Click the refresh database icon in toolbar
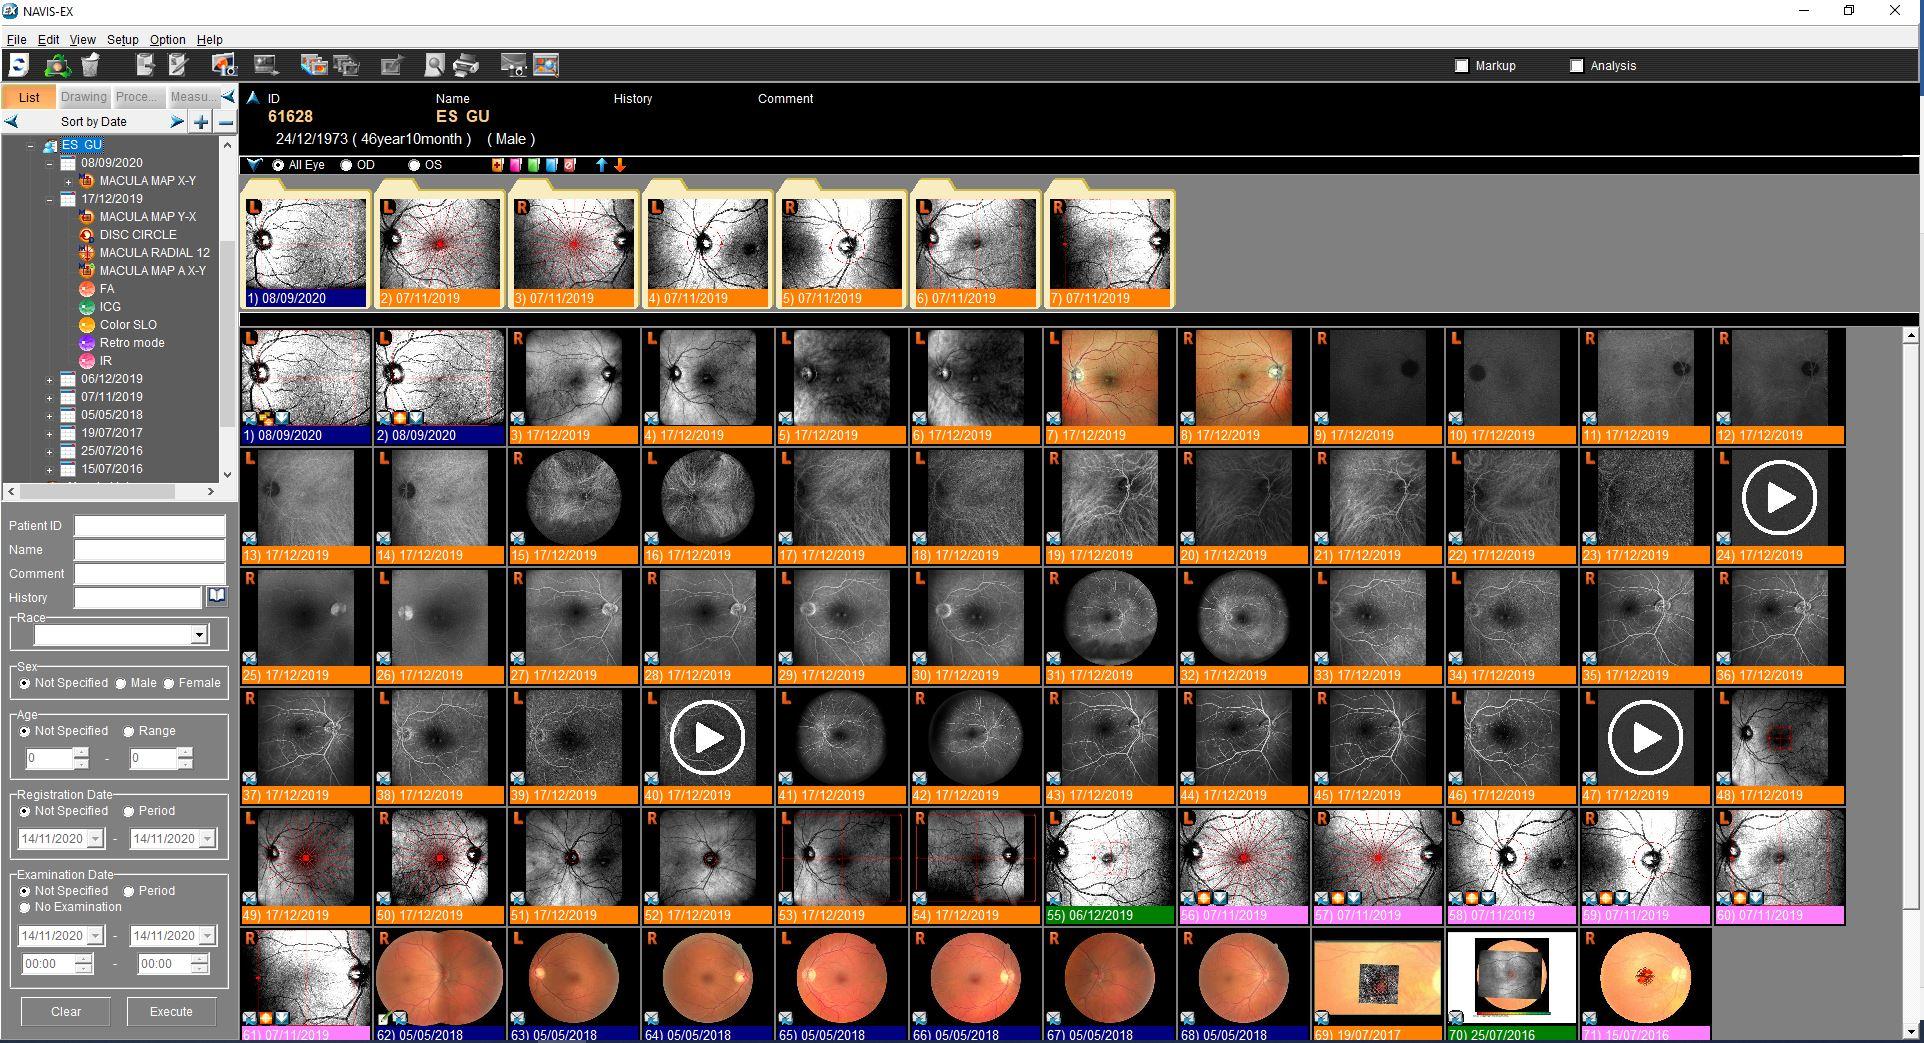This screenshot has height=1043, width=1924. pos(19,66)
